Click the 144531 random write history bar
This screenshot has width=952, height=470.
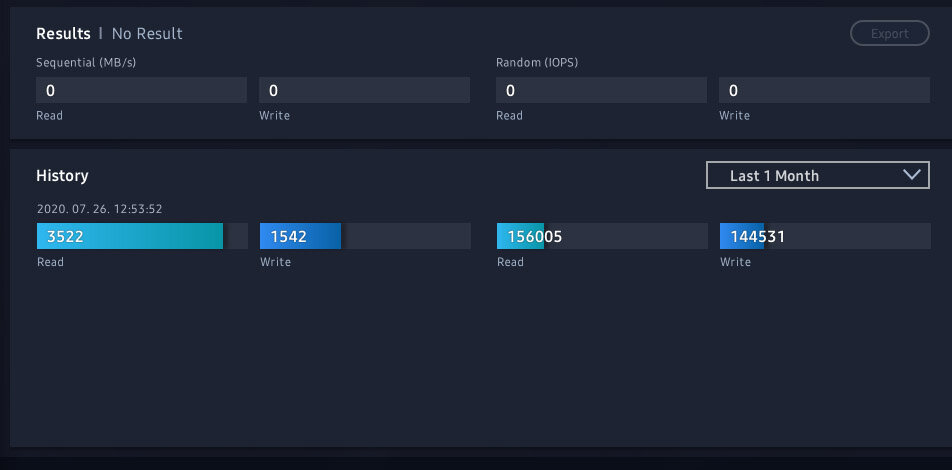tap(825, 236)
